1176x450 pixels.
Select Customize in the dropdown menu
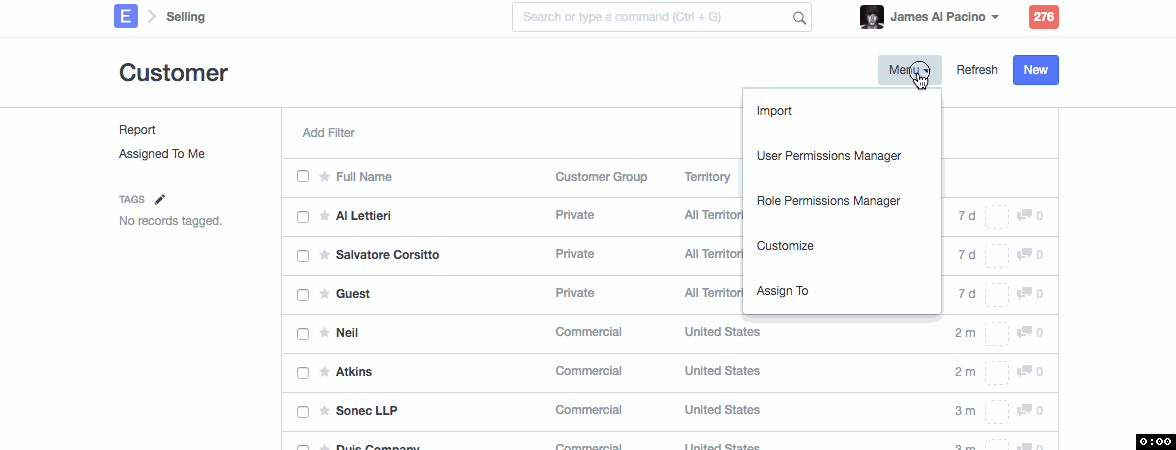(785, 246)
